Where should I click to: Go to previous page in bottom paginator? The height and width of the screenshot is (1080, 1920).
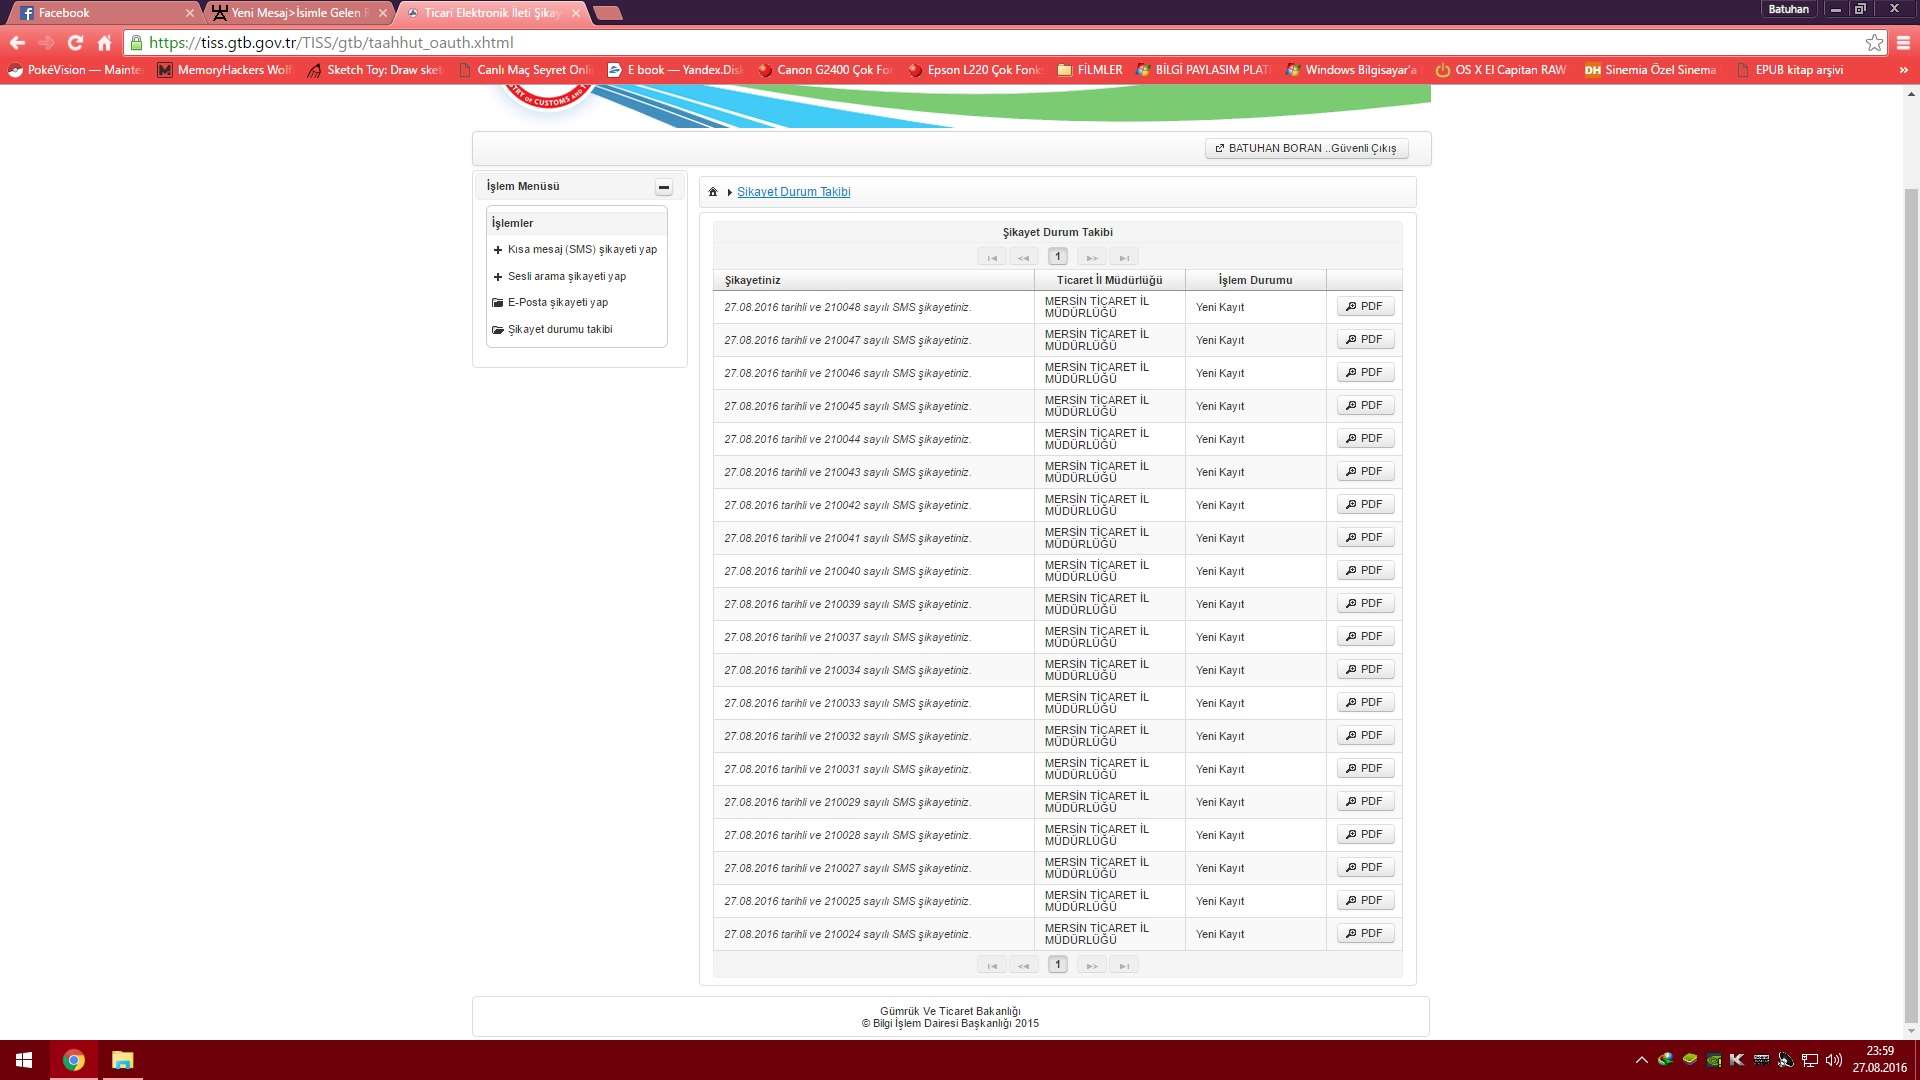(x=1023, y=966)
